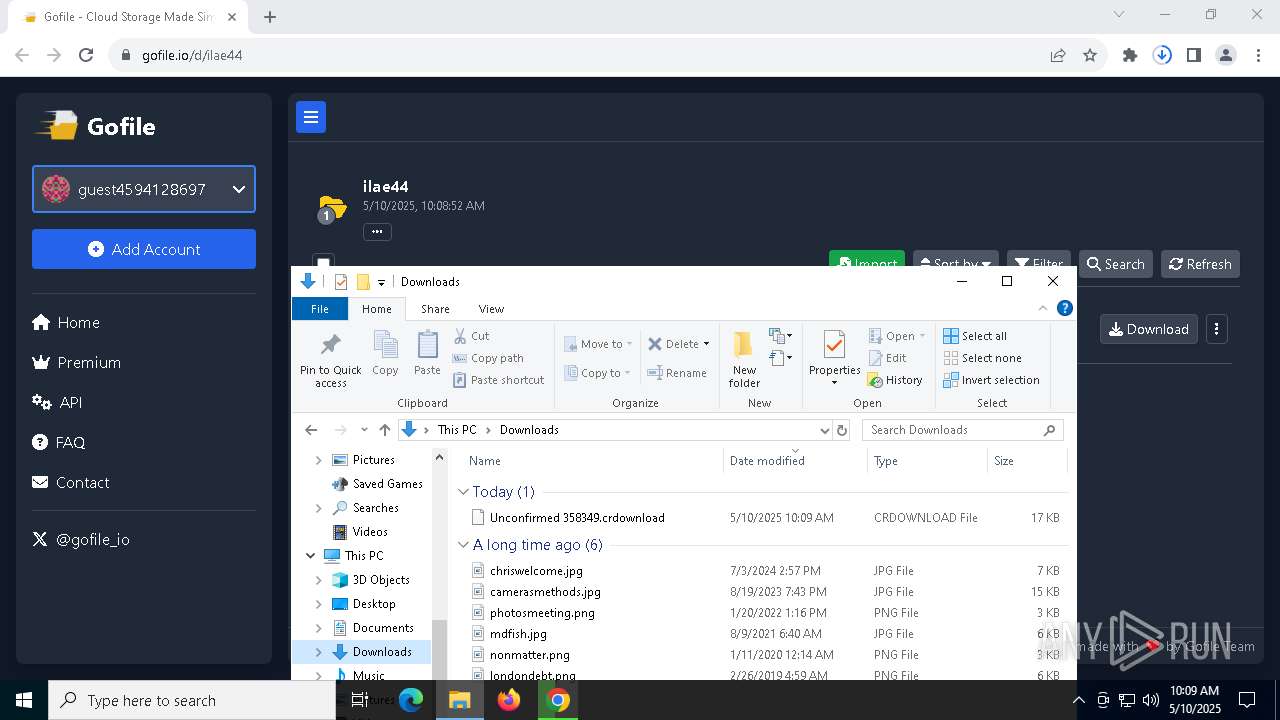
Task: Open the Contact link in the sidebar
Action: point(71,482)
